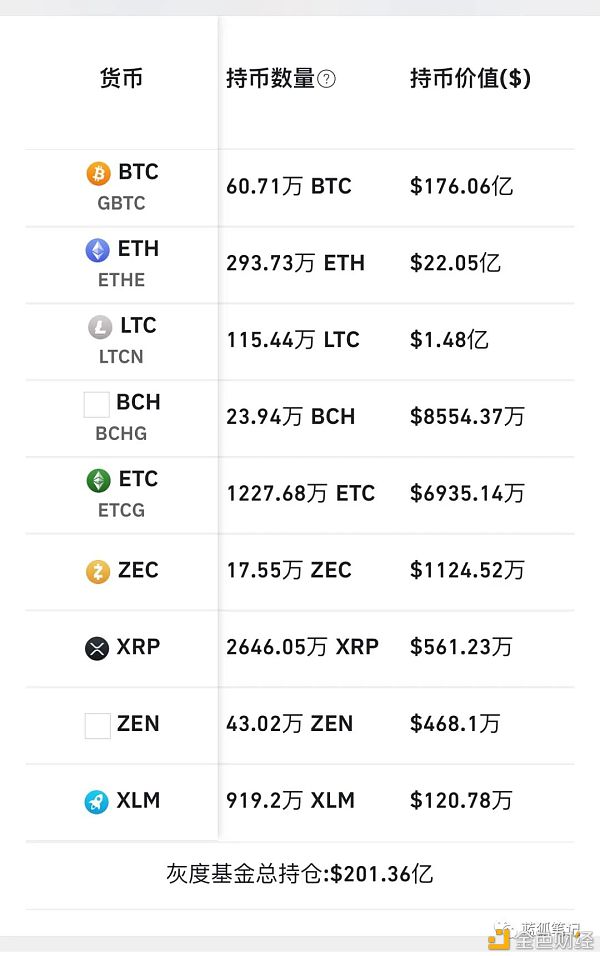Select the 货币 column header

[x=121, y=79]
